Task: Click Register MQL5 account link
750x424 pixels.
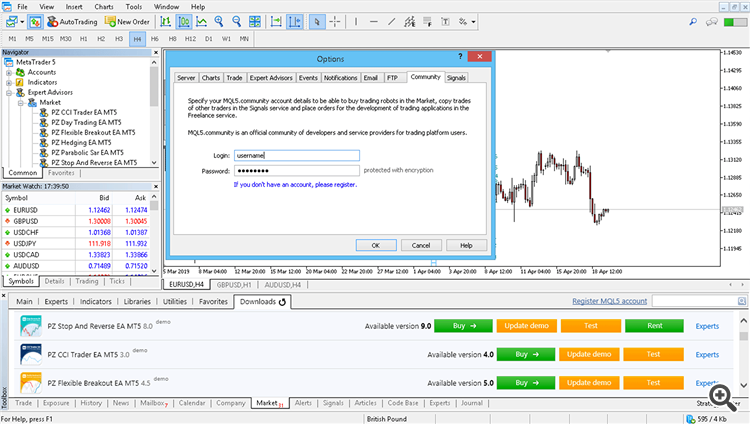Action: [609, 301]
